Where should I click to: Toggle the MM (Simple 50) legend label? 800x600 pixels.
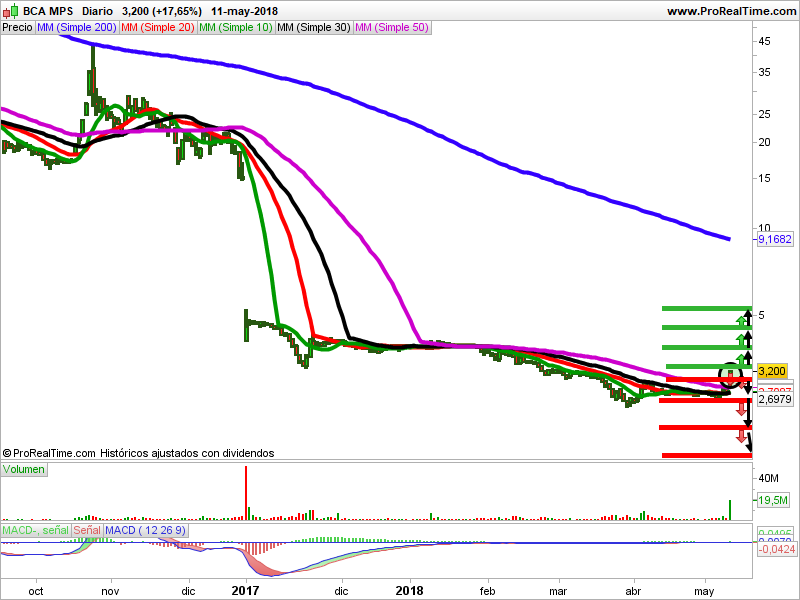click(391, 28)
